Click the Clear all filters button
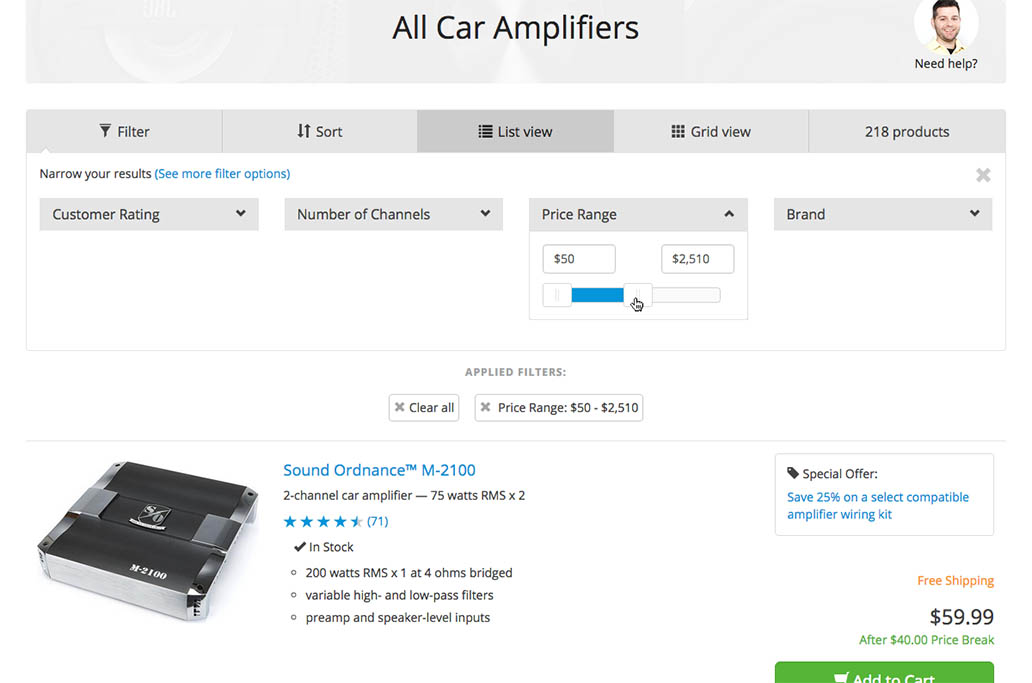This screenshot has width=1032, height=683. tap(423, 407)
